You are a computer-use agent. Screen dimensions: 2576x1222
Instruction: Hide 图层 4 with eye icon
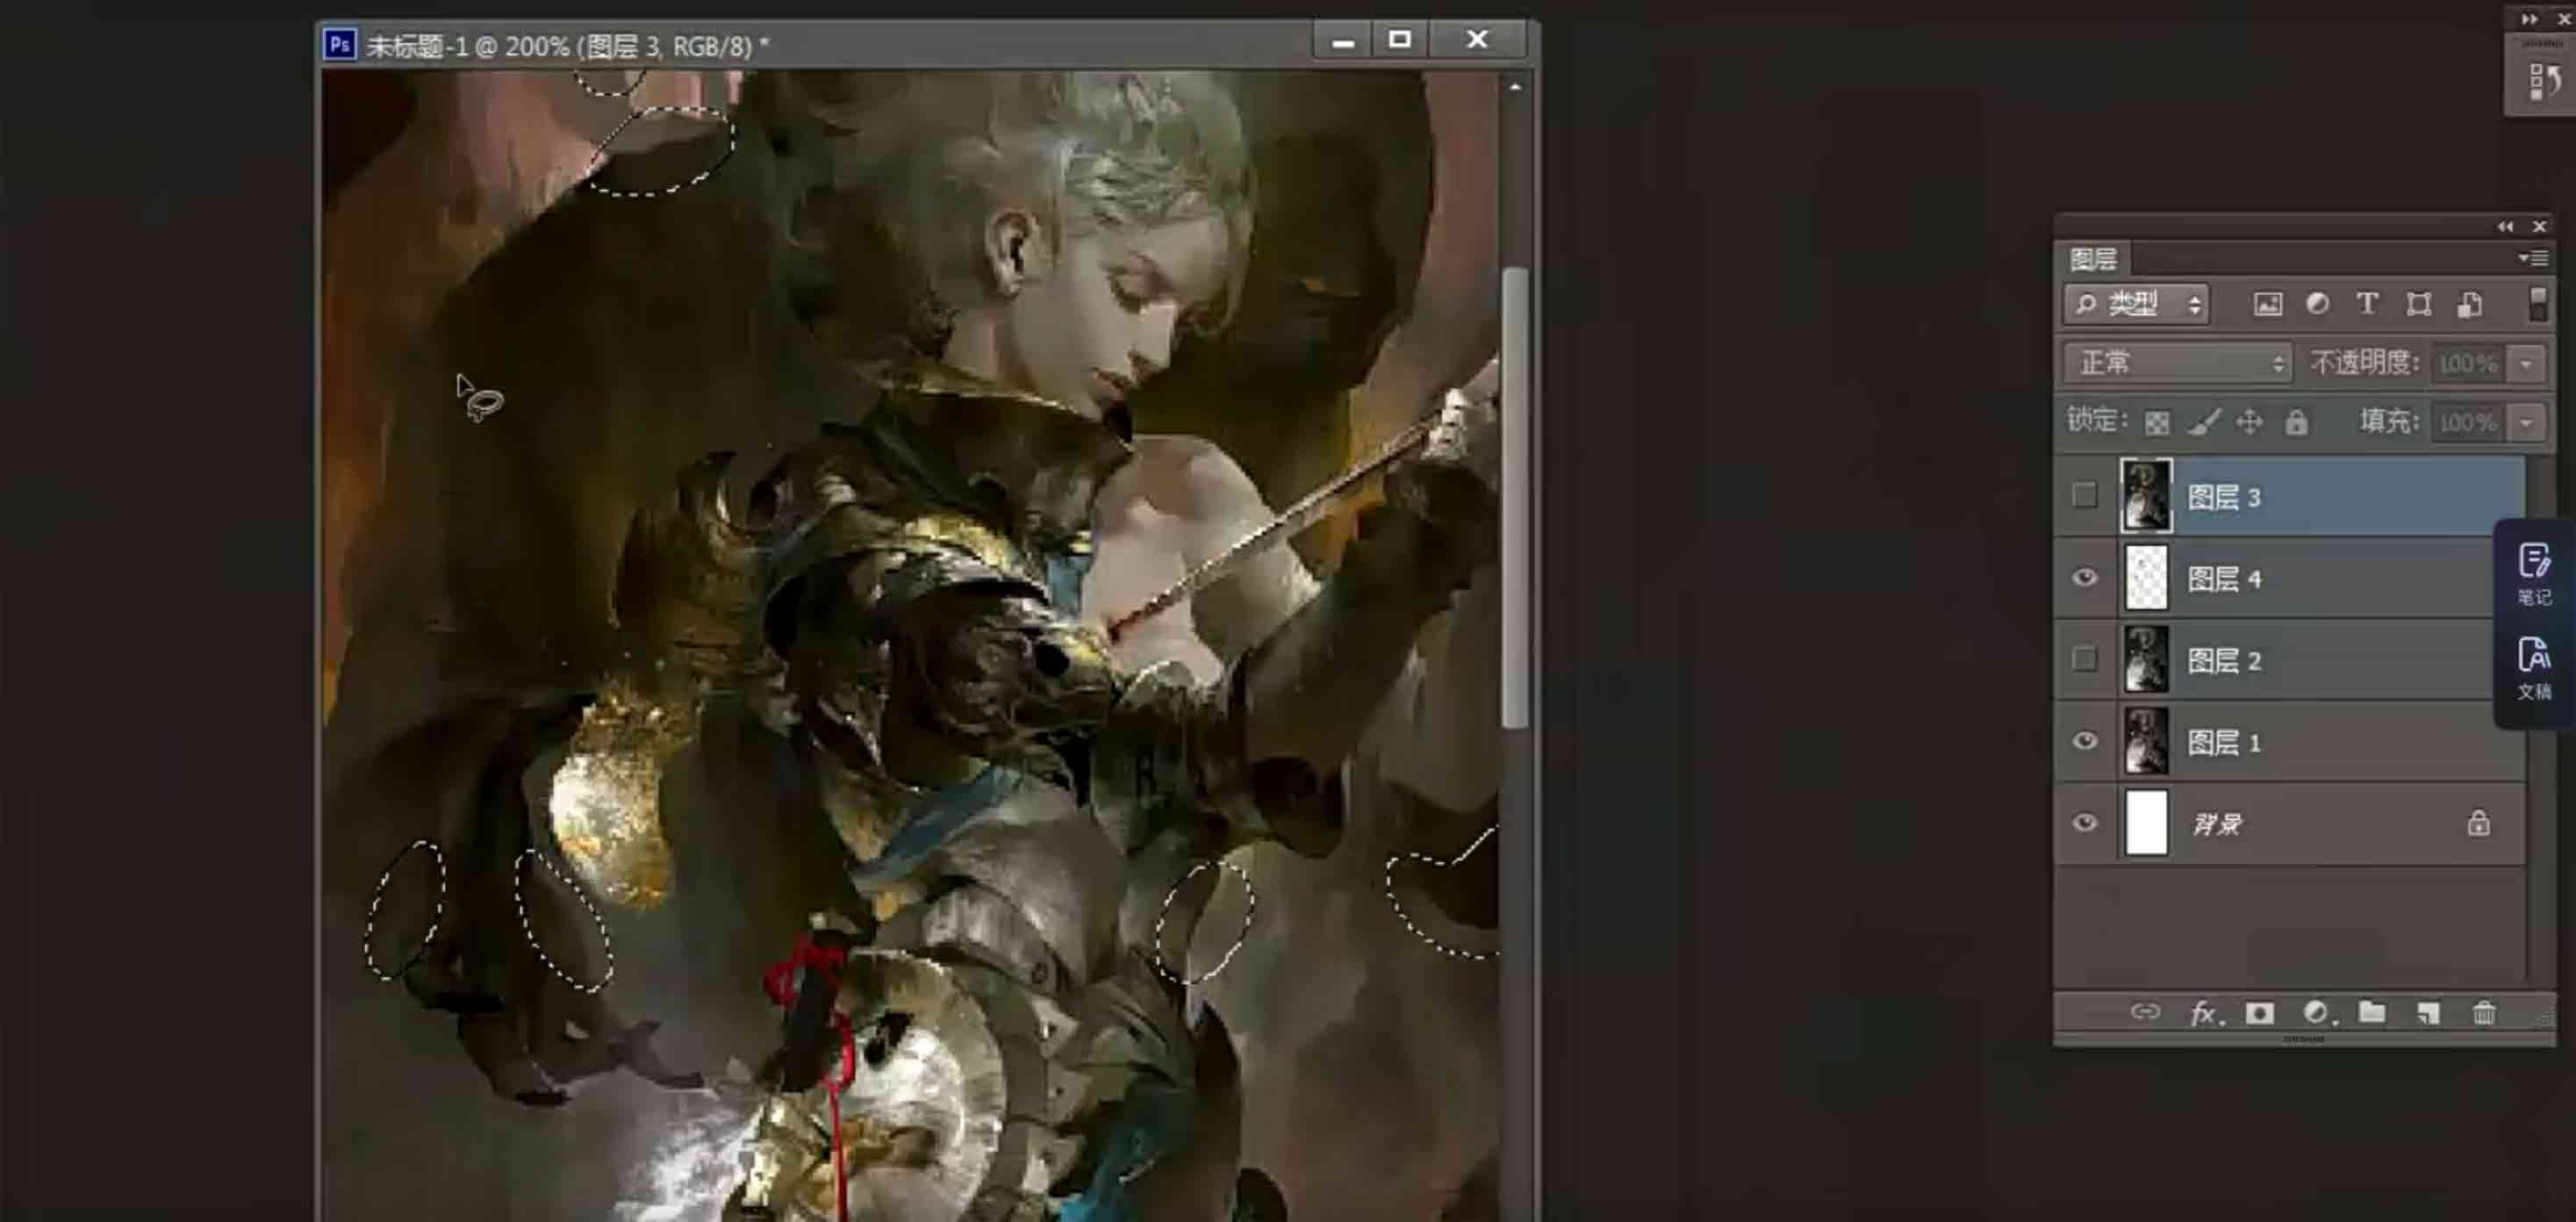coord(2085,577)
